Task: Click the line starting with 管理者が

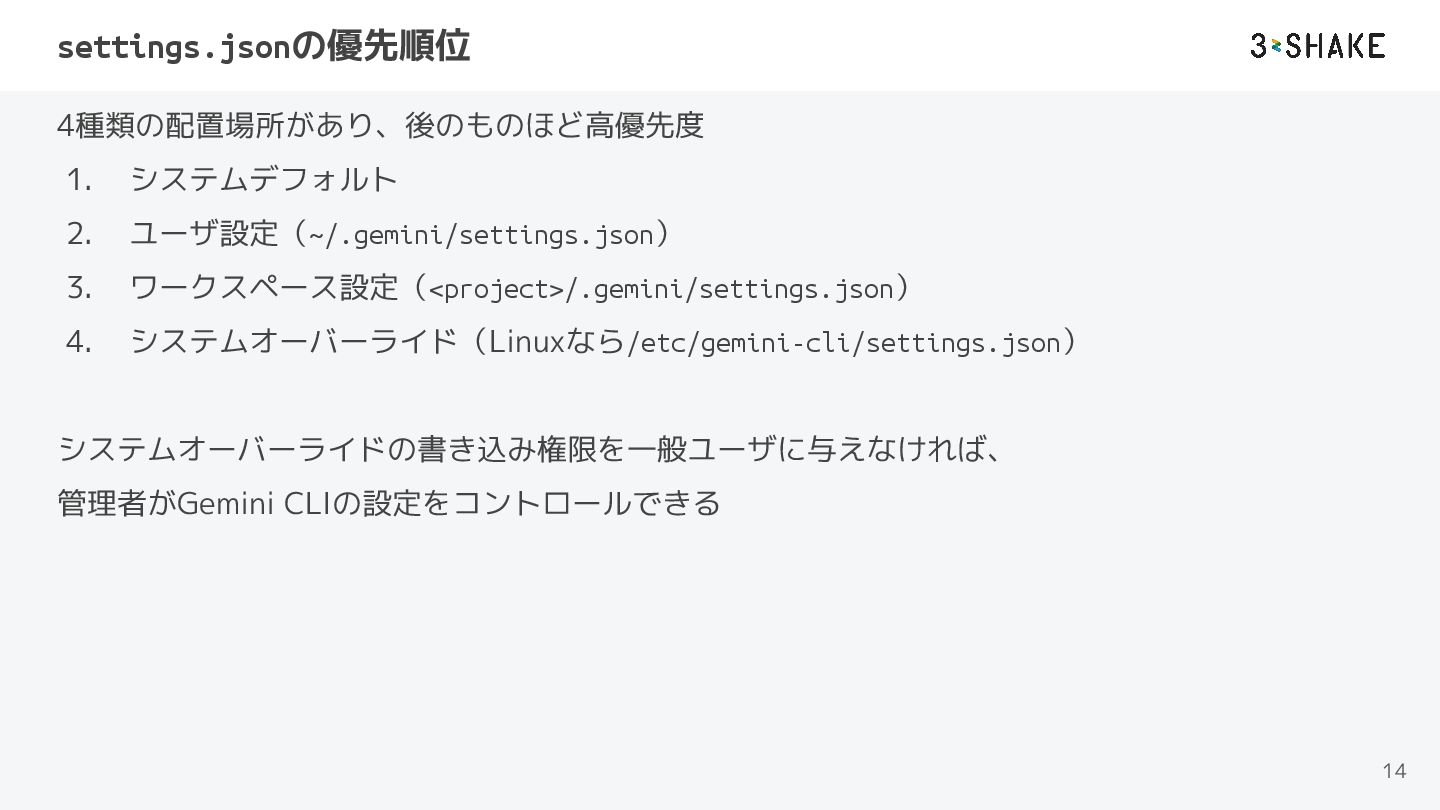Action: coord(389,502)
